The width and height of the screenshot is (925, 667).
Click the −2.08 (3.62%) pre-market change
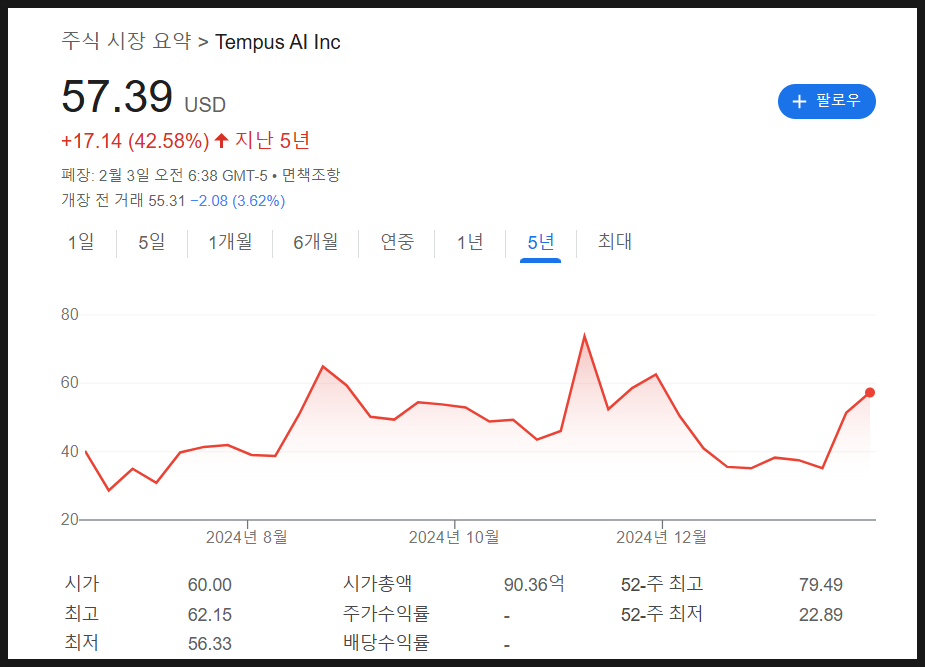coord(238,201)
